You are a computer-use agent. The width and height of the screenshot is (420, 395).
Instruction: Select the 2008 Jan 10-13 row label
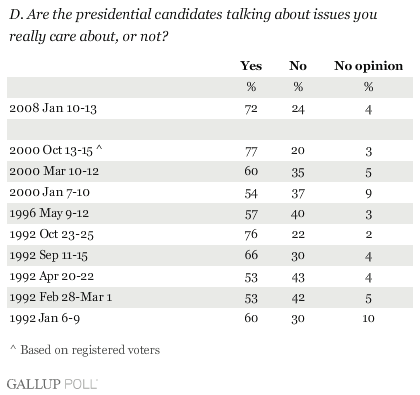coord(53,108)
